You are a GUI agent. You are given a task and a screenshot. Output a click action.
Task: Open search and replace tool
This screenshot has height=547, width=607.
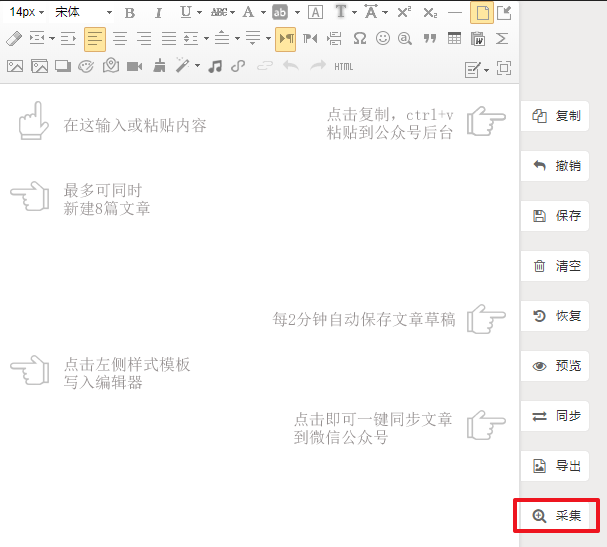click(x=405, y=38)
